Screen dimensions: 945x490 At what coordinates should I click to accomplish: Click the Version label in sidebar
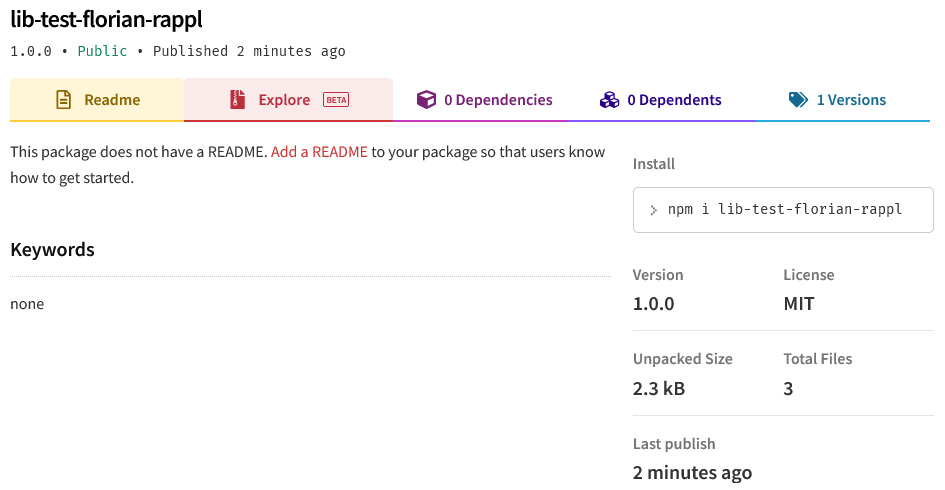[658, 275]
